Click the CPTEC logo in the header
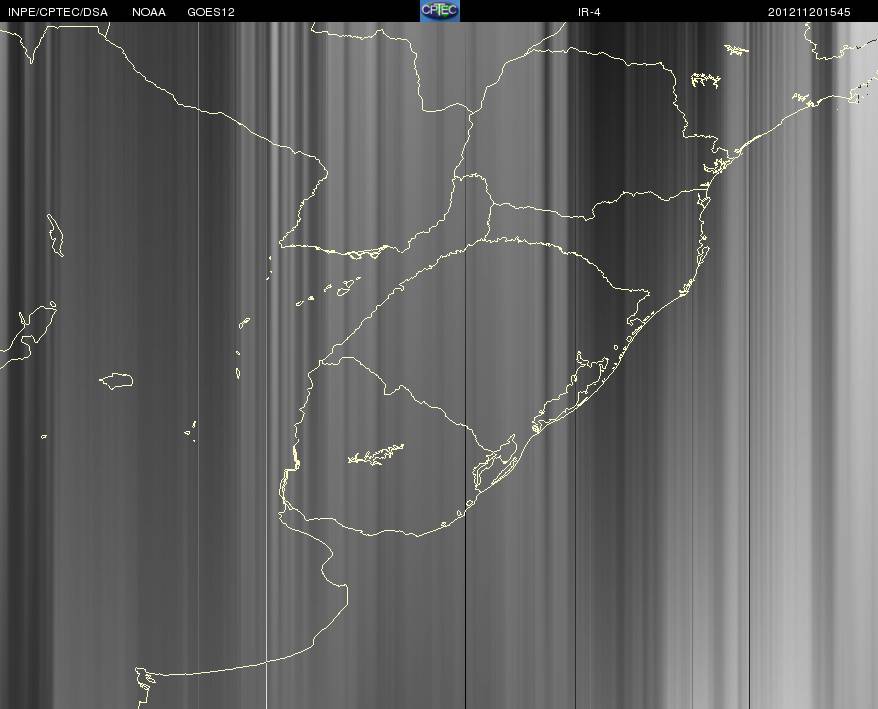Image resolution: width=878 pixels, height=709 pixels. tap(440, 11)
